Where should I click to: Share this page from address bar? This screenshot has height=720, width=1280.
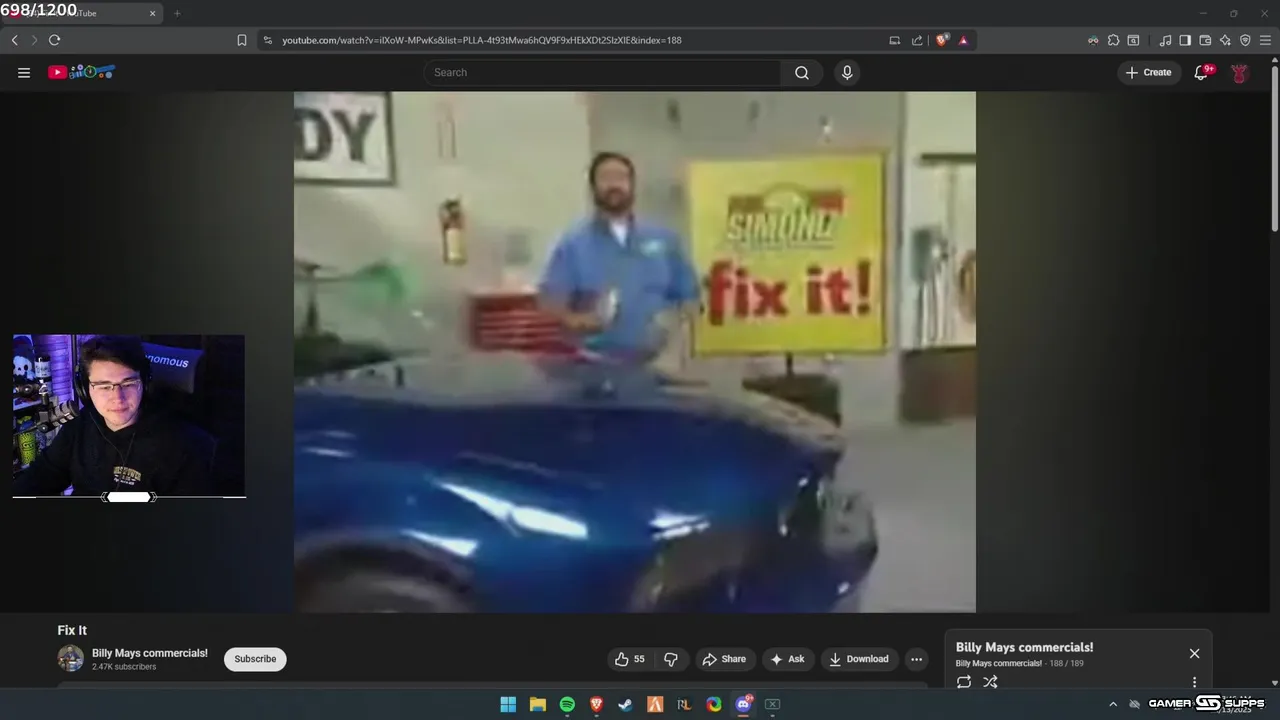pos(917,40)
